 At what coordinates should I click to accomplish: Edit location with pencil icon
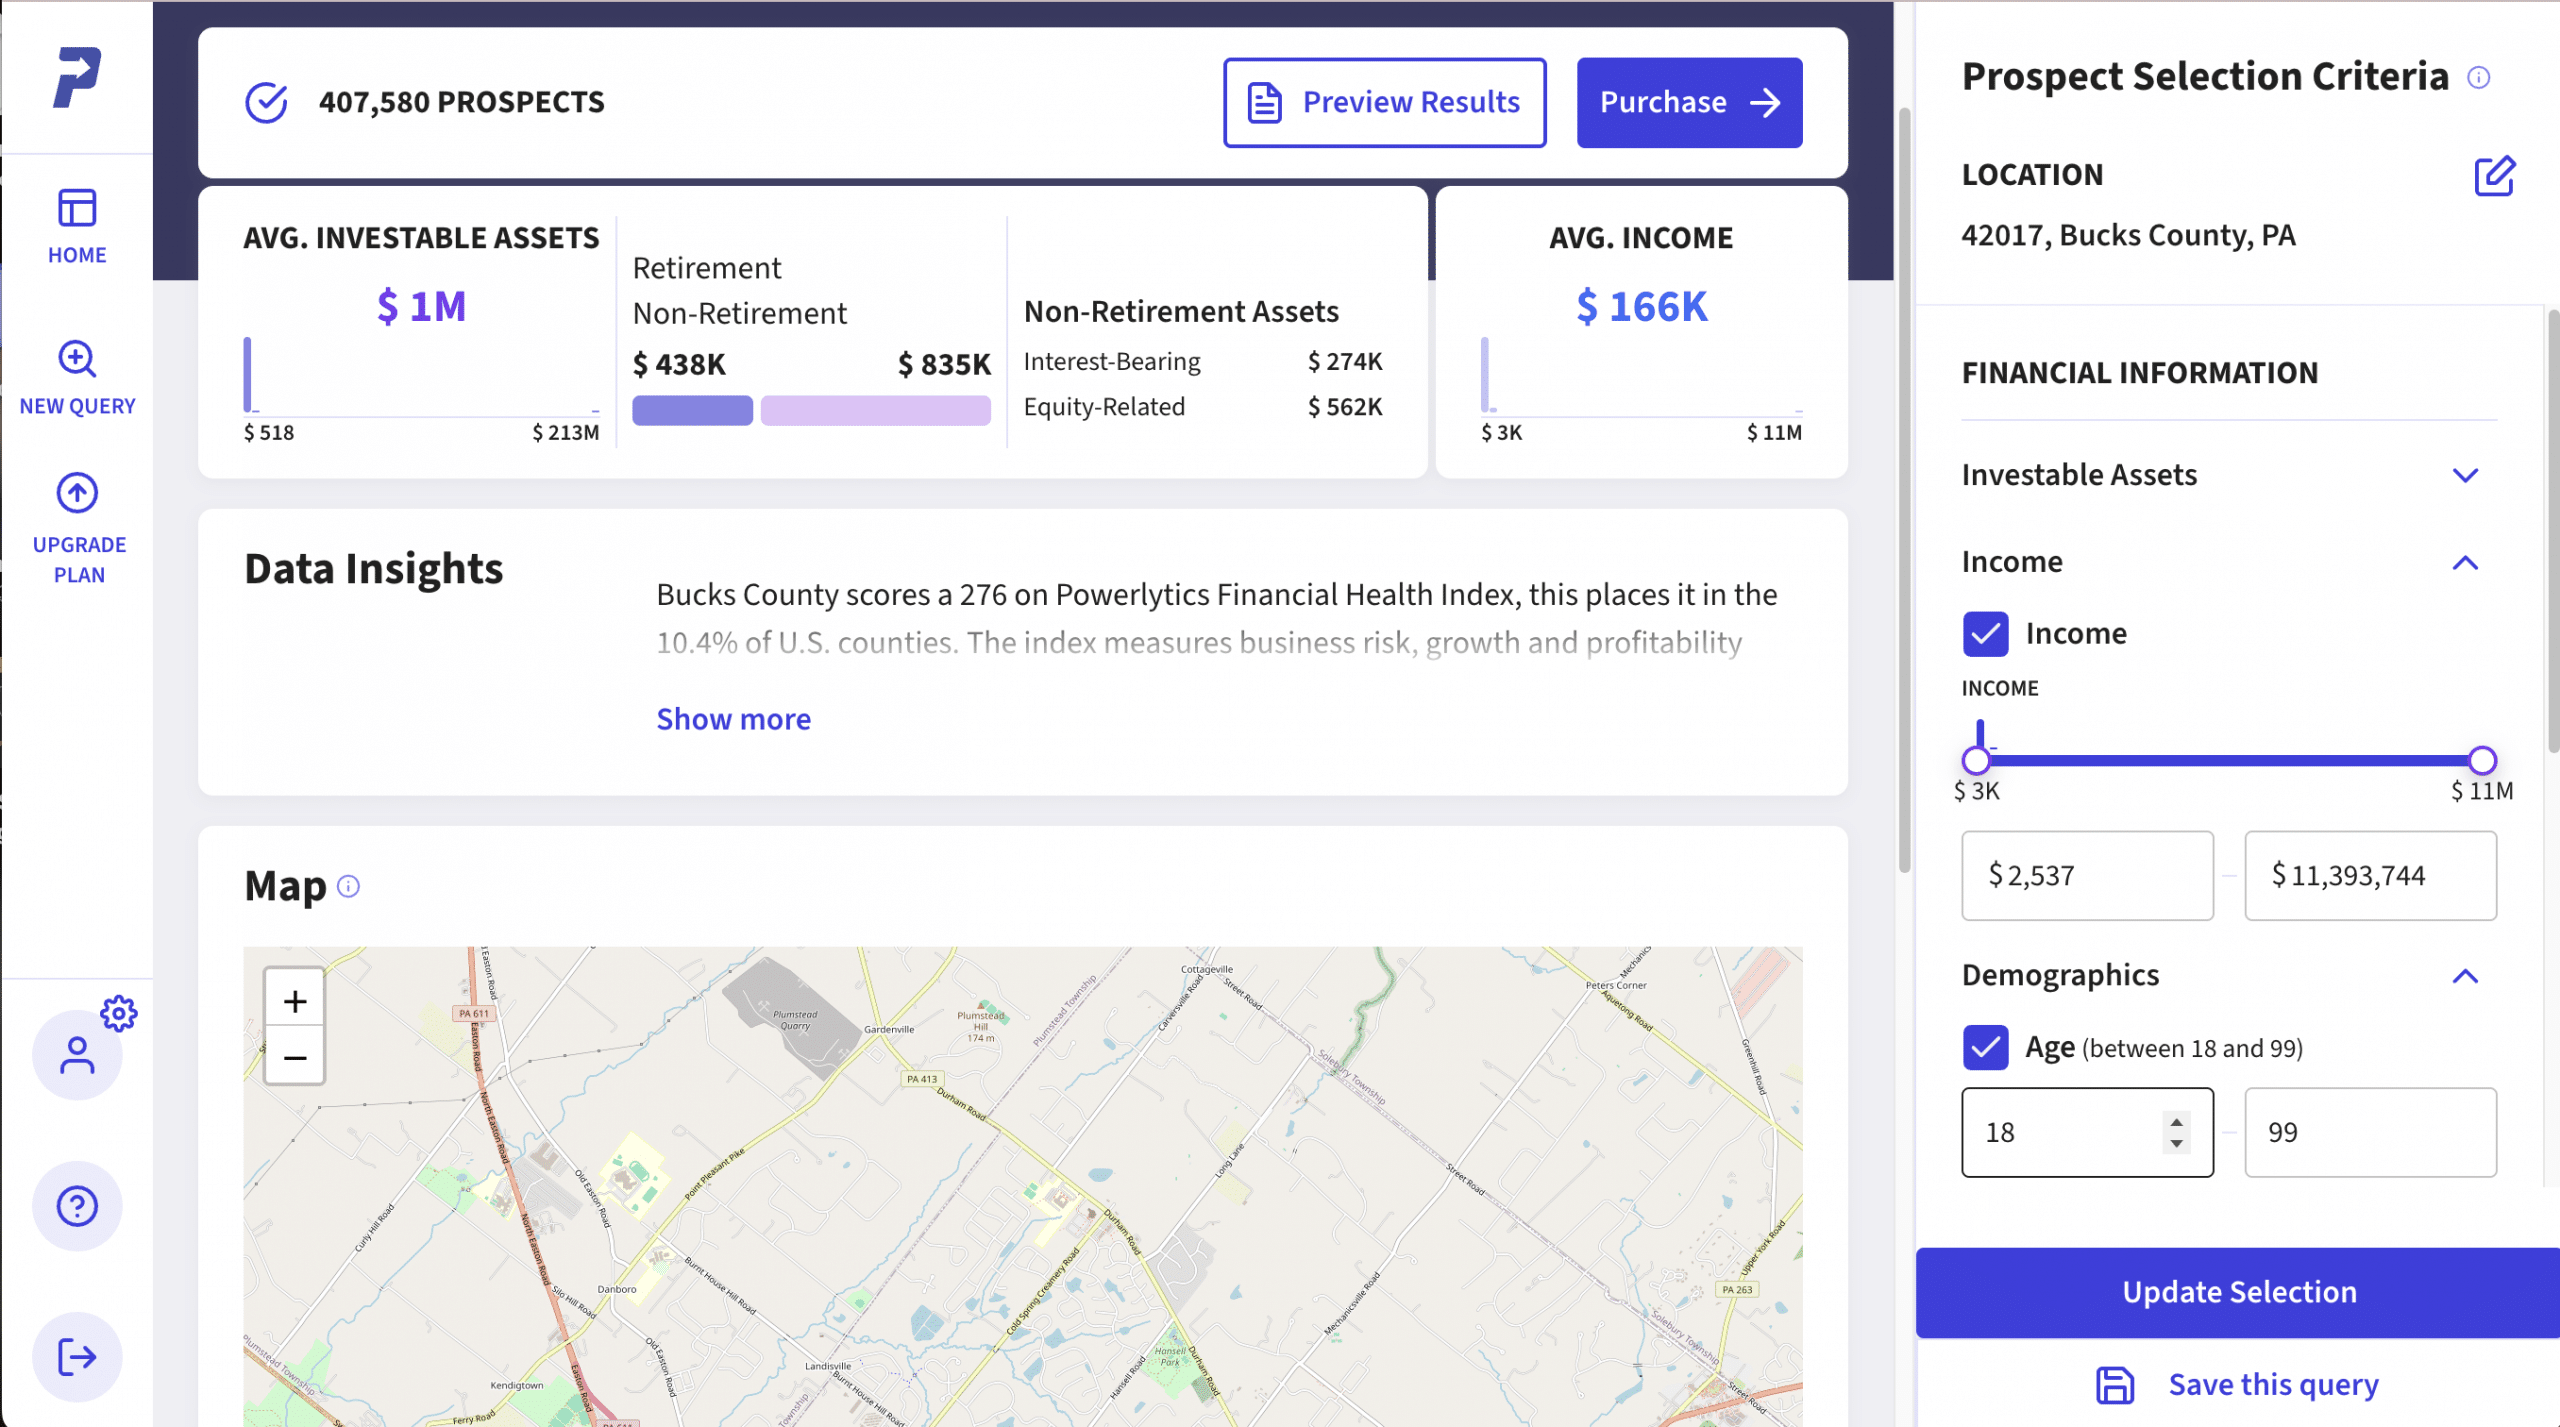[2493, 176]
